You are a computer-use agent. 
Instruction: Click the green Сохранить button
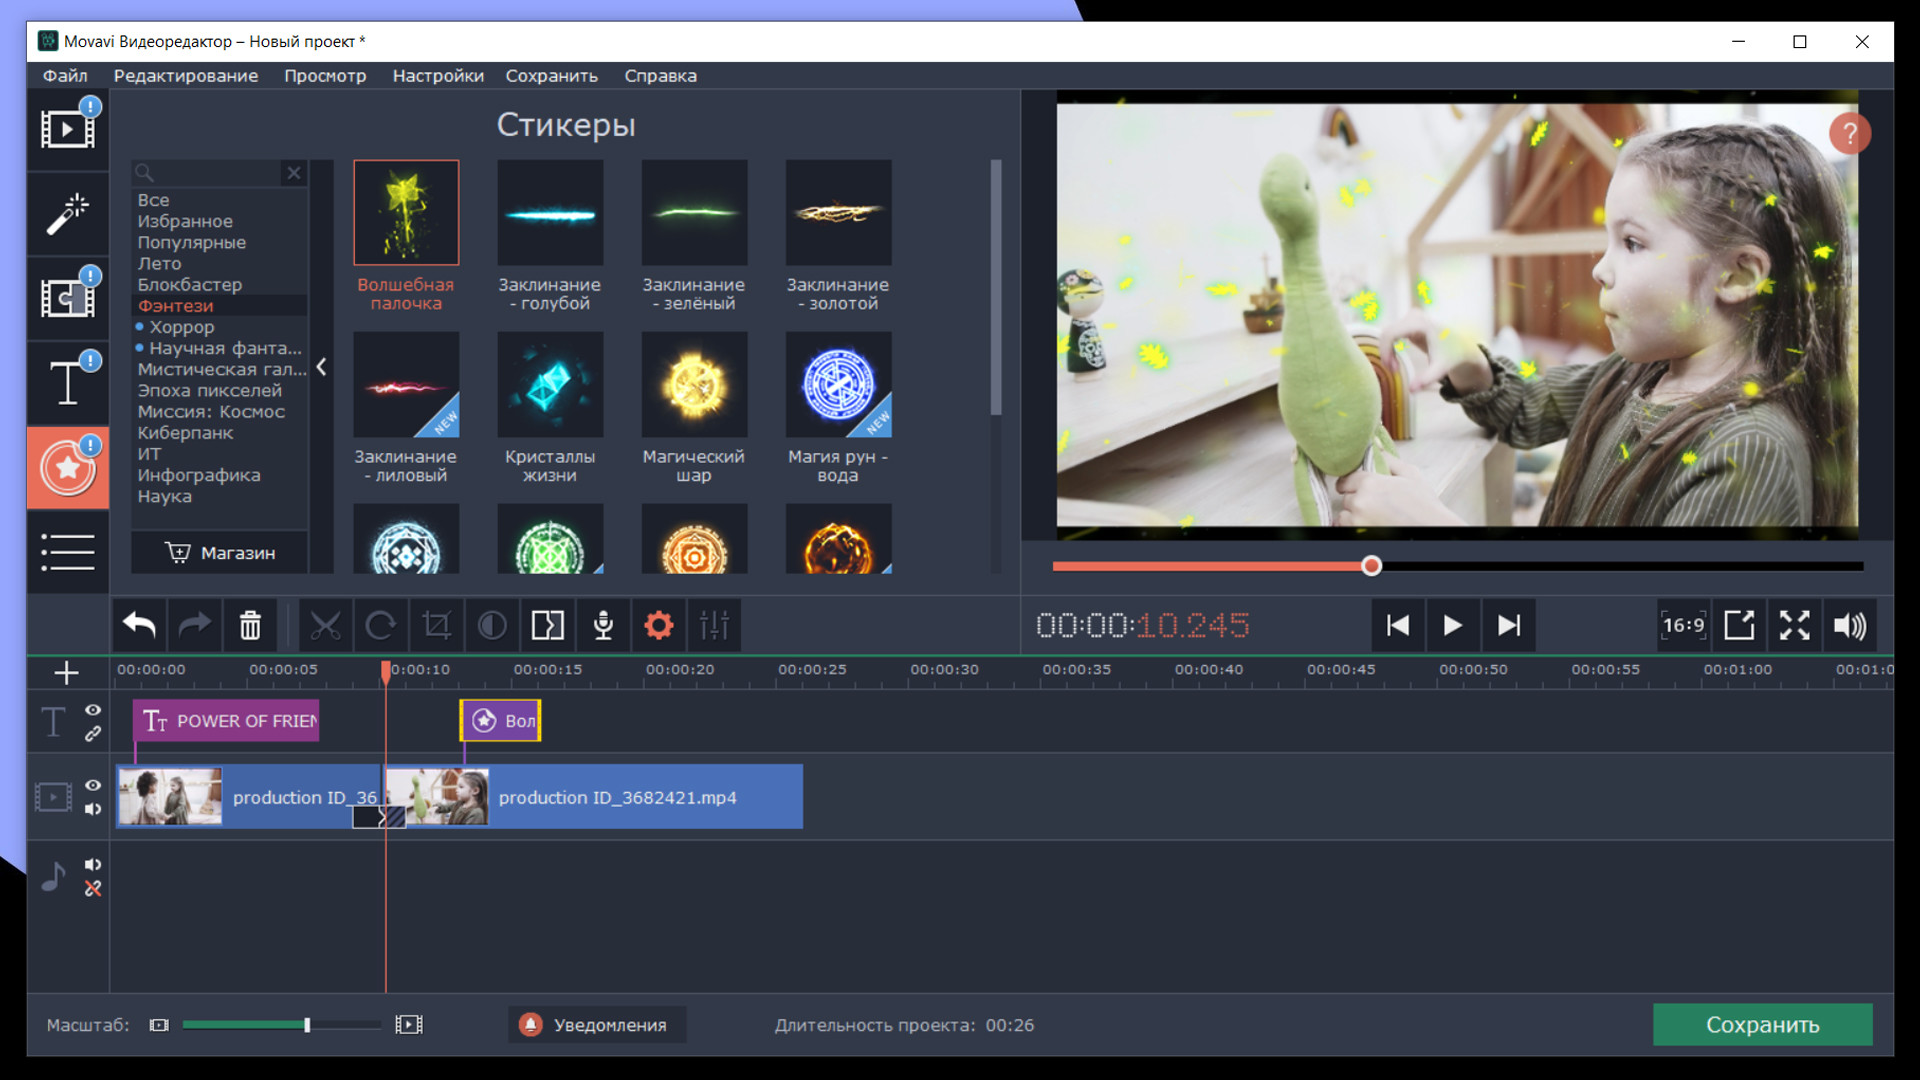pos(1761,1025)
